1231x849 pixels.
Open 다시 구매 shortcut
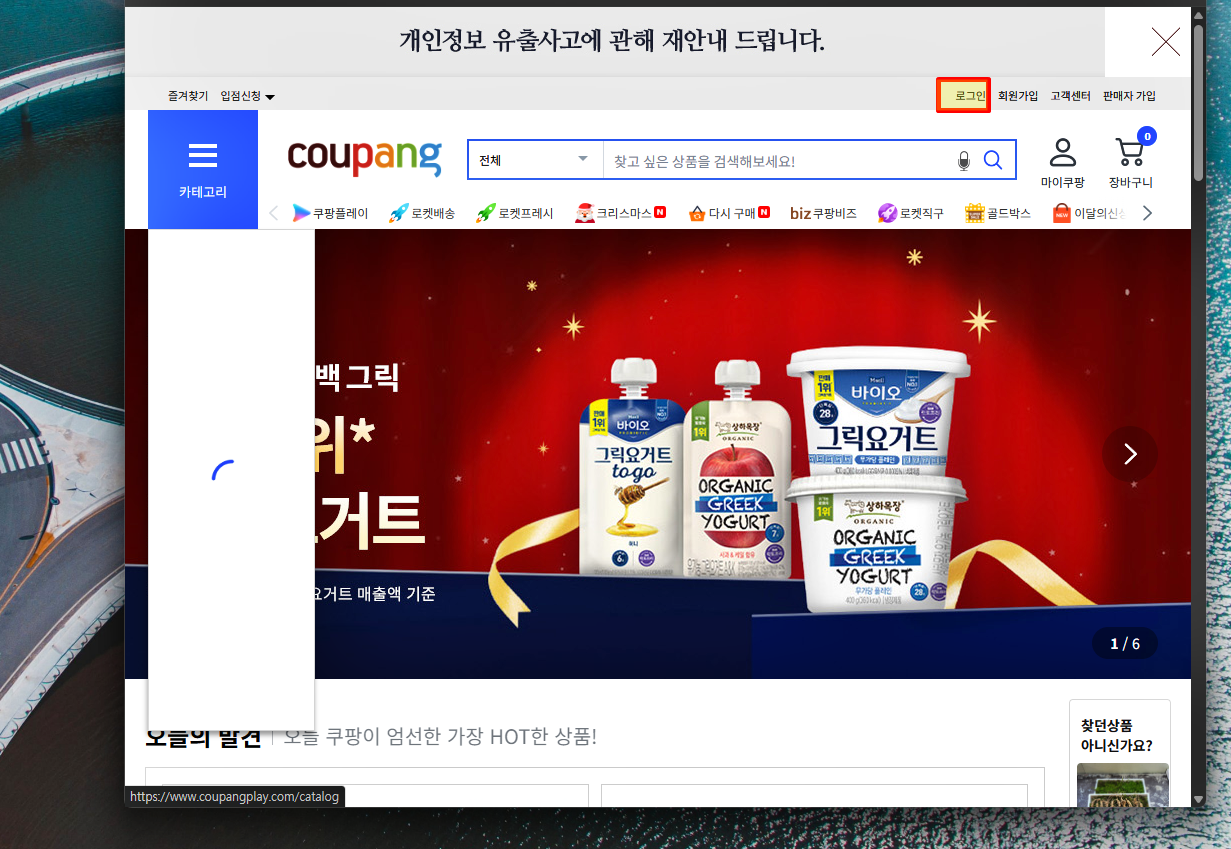729,213
